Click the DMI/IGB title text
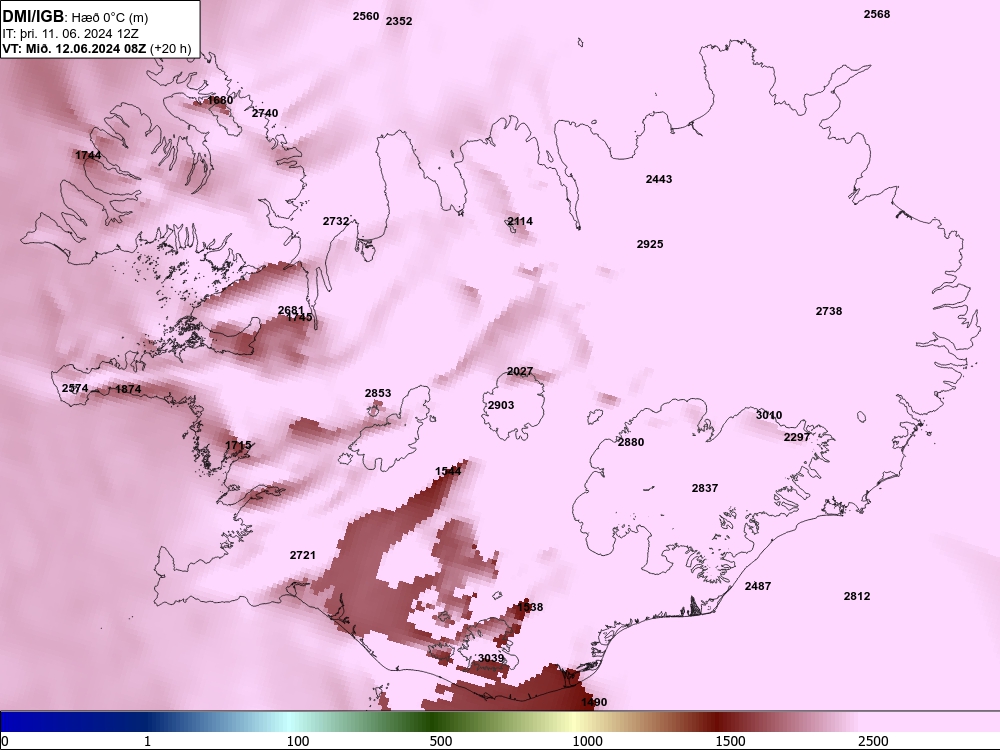Image resolution: width=1000 pixels, height=750 pixels. (x=33, y=17)
